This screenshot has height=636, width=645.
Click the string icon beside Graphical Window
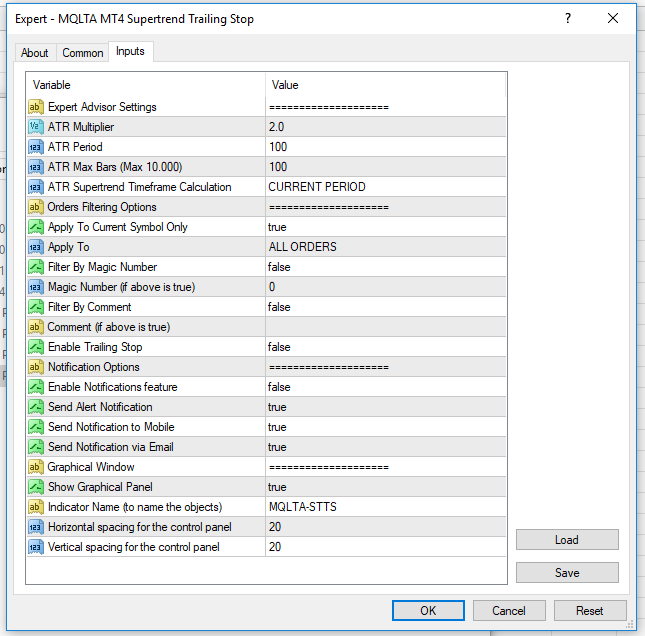36,467
